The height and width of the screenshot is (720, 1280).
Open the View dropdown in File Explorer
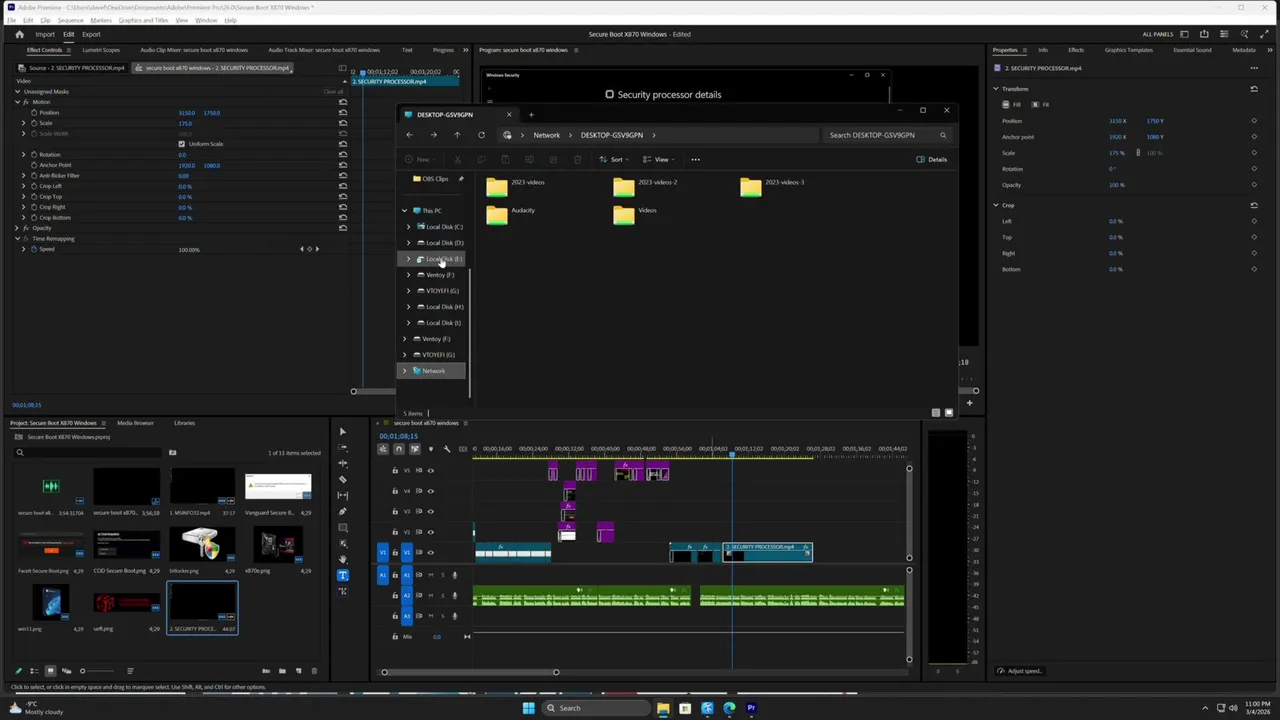tap(658, 160)
